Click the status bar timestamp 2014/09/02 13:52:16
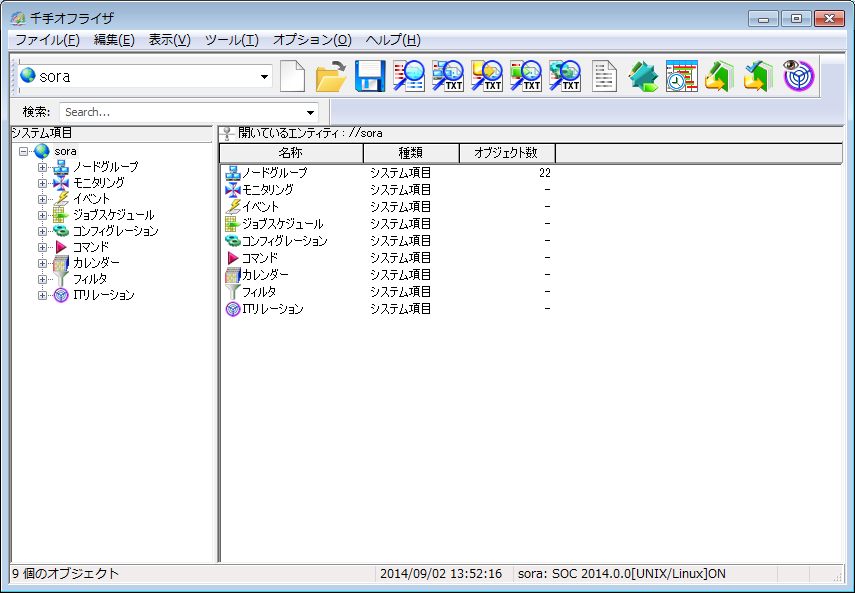 [441, 574]
